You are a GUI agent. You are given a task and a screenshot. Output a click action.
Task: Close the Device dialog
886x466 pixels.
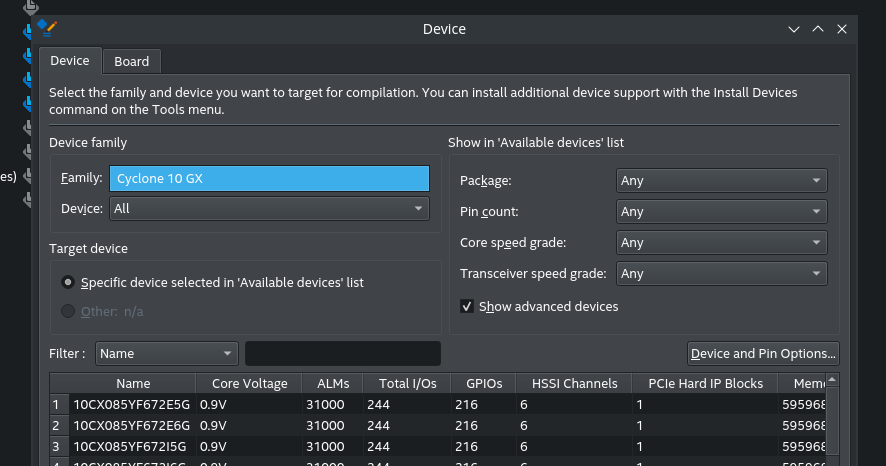click(x=842, y=29)
